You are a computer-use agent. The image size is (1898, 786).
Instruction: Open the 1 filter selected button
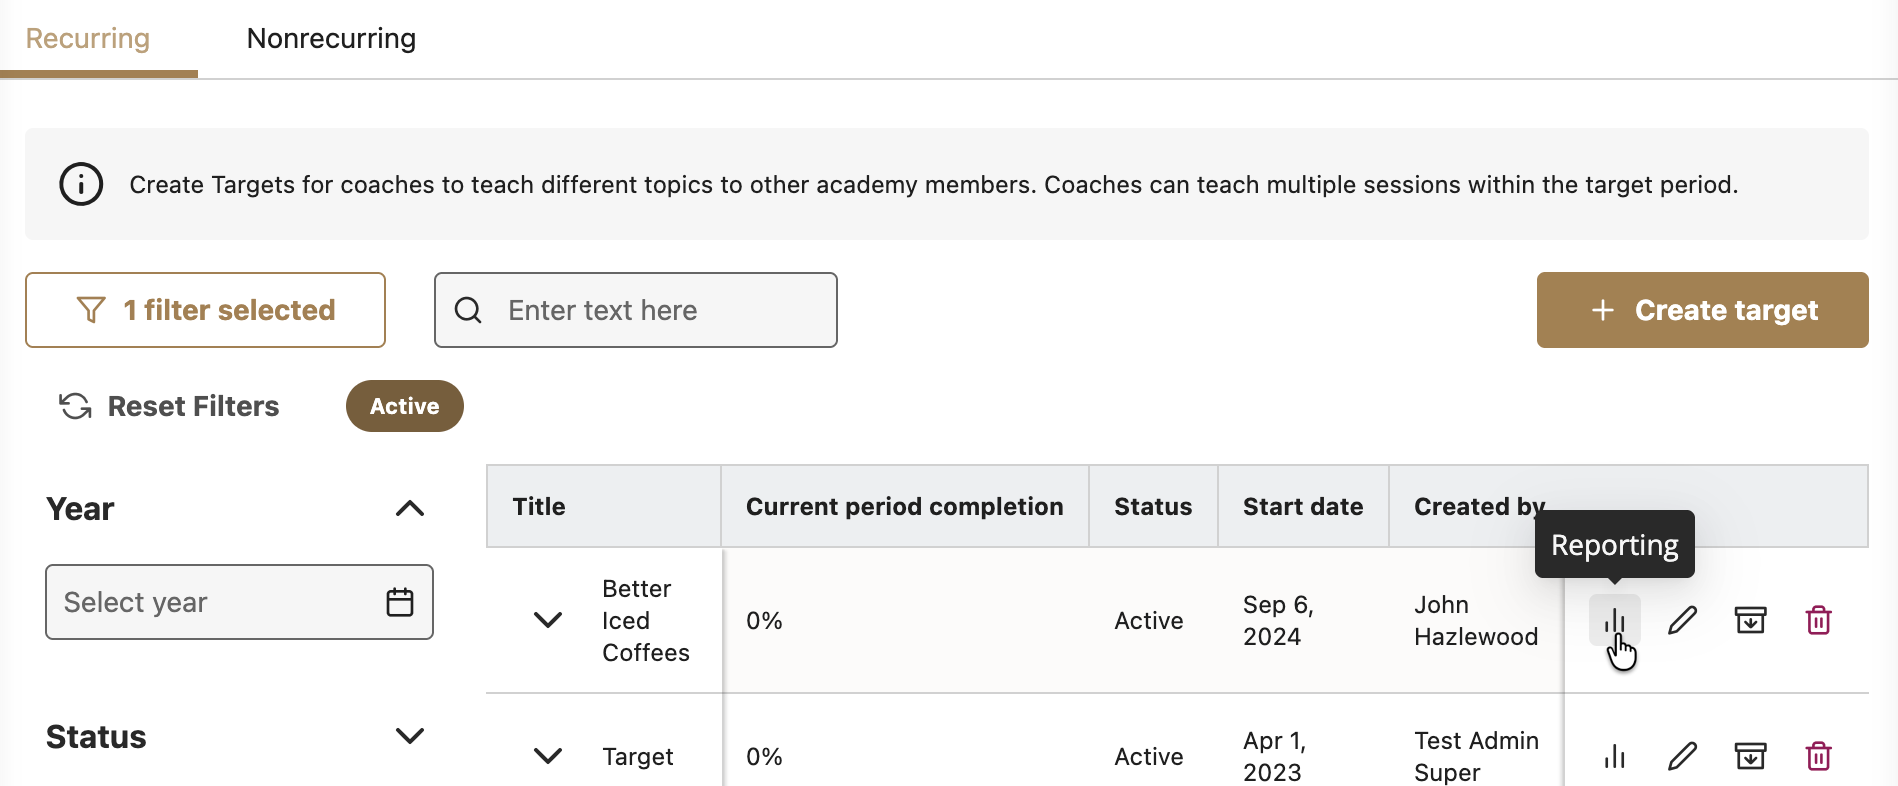point(205,310)
